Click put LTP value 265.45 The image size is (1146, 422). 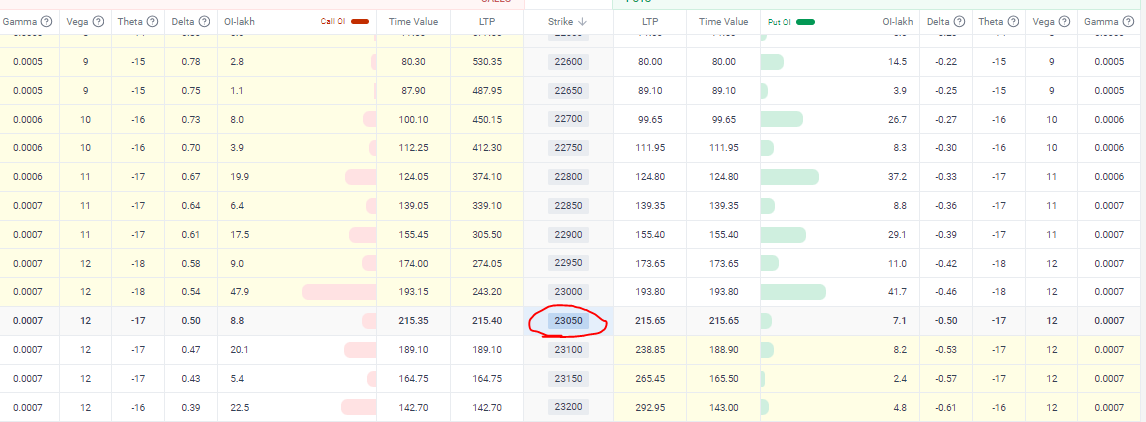(650, 379)
